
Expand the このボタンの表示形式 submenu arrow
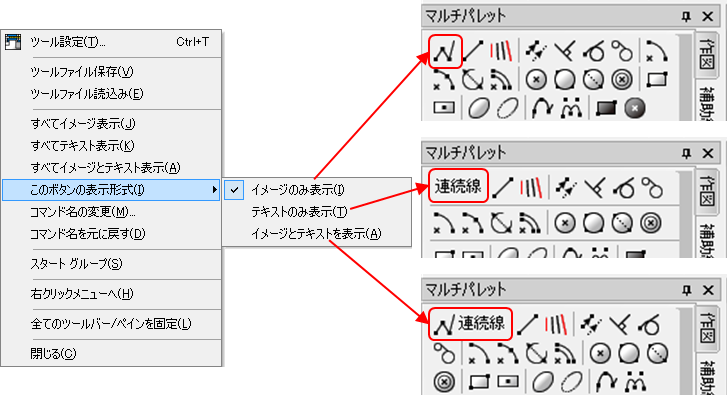pos(214,190)
